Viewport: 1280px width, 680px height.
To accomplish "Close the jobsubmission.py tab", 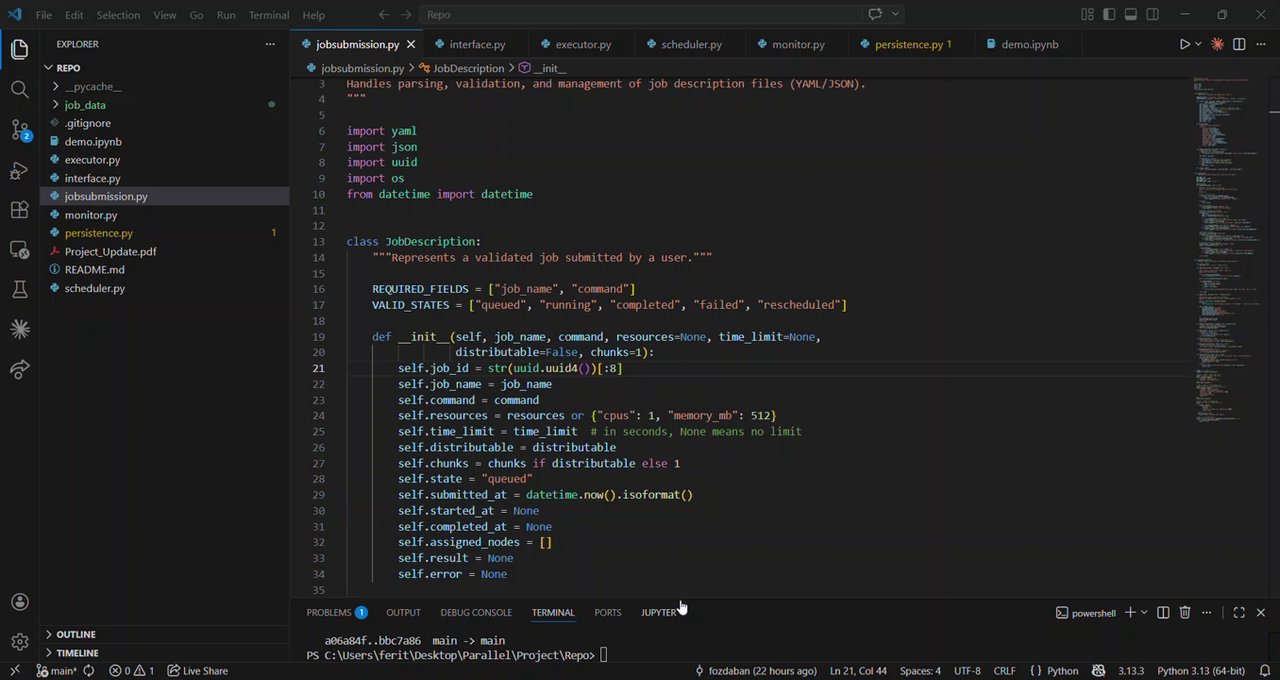I will (410, 44).
